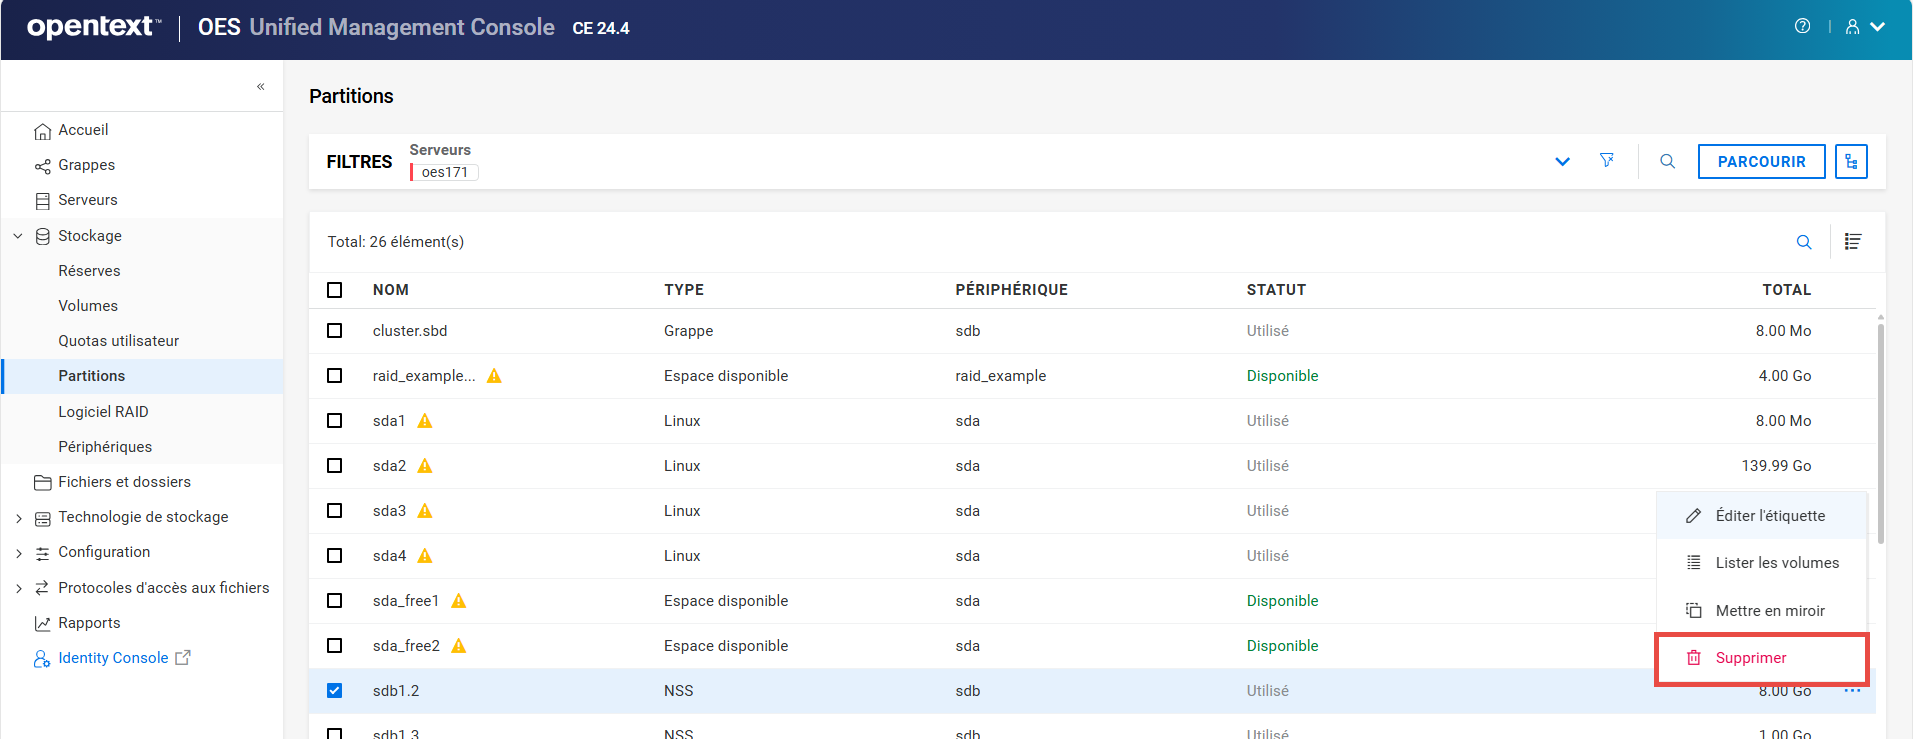The width and height of the screenshot is (1913, 739).
Task: Click the search icon in filters bar
Action: coord(1667,162)
